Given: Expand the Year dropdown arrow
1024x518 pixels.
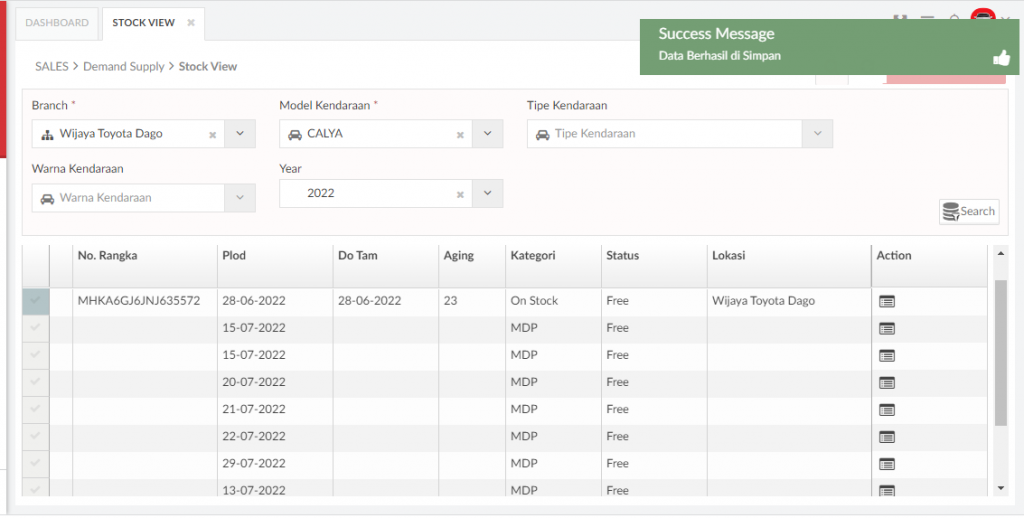Looking at the screenshot, I should [x=487, y=193].
